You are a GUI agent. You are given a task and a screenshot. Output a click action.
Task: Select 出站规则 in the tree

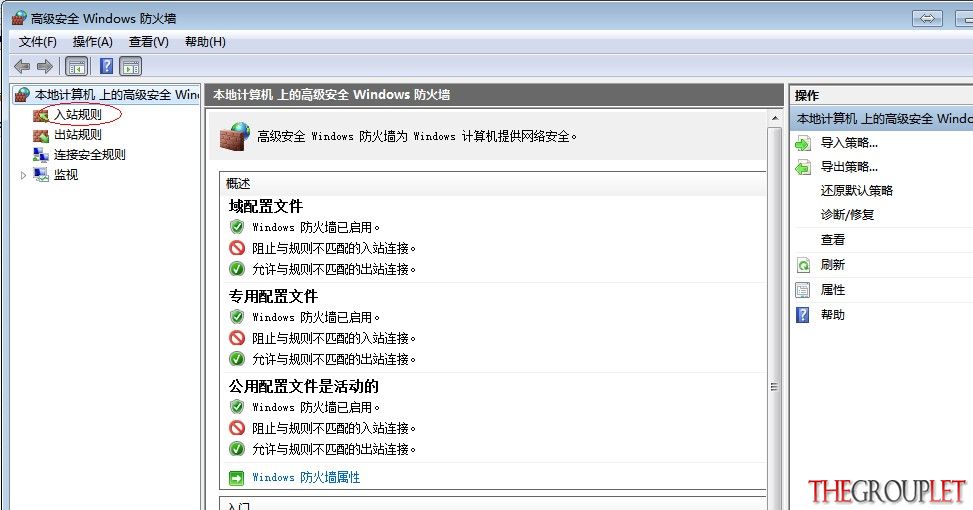point(78,135)
